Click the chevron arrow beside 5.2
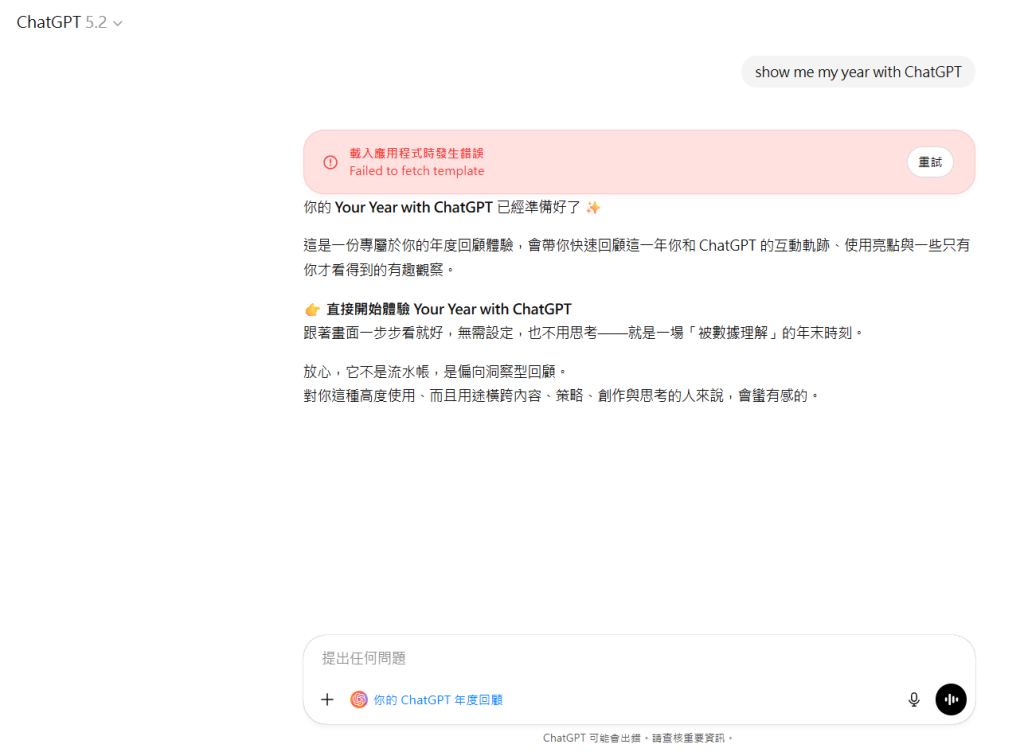 118,23
